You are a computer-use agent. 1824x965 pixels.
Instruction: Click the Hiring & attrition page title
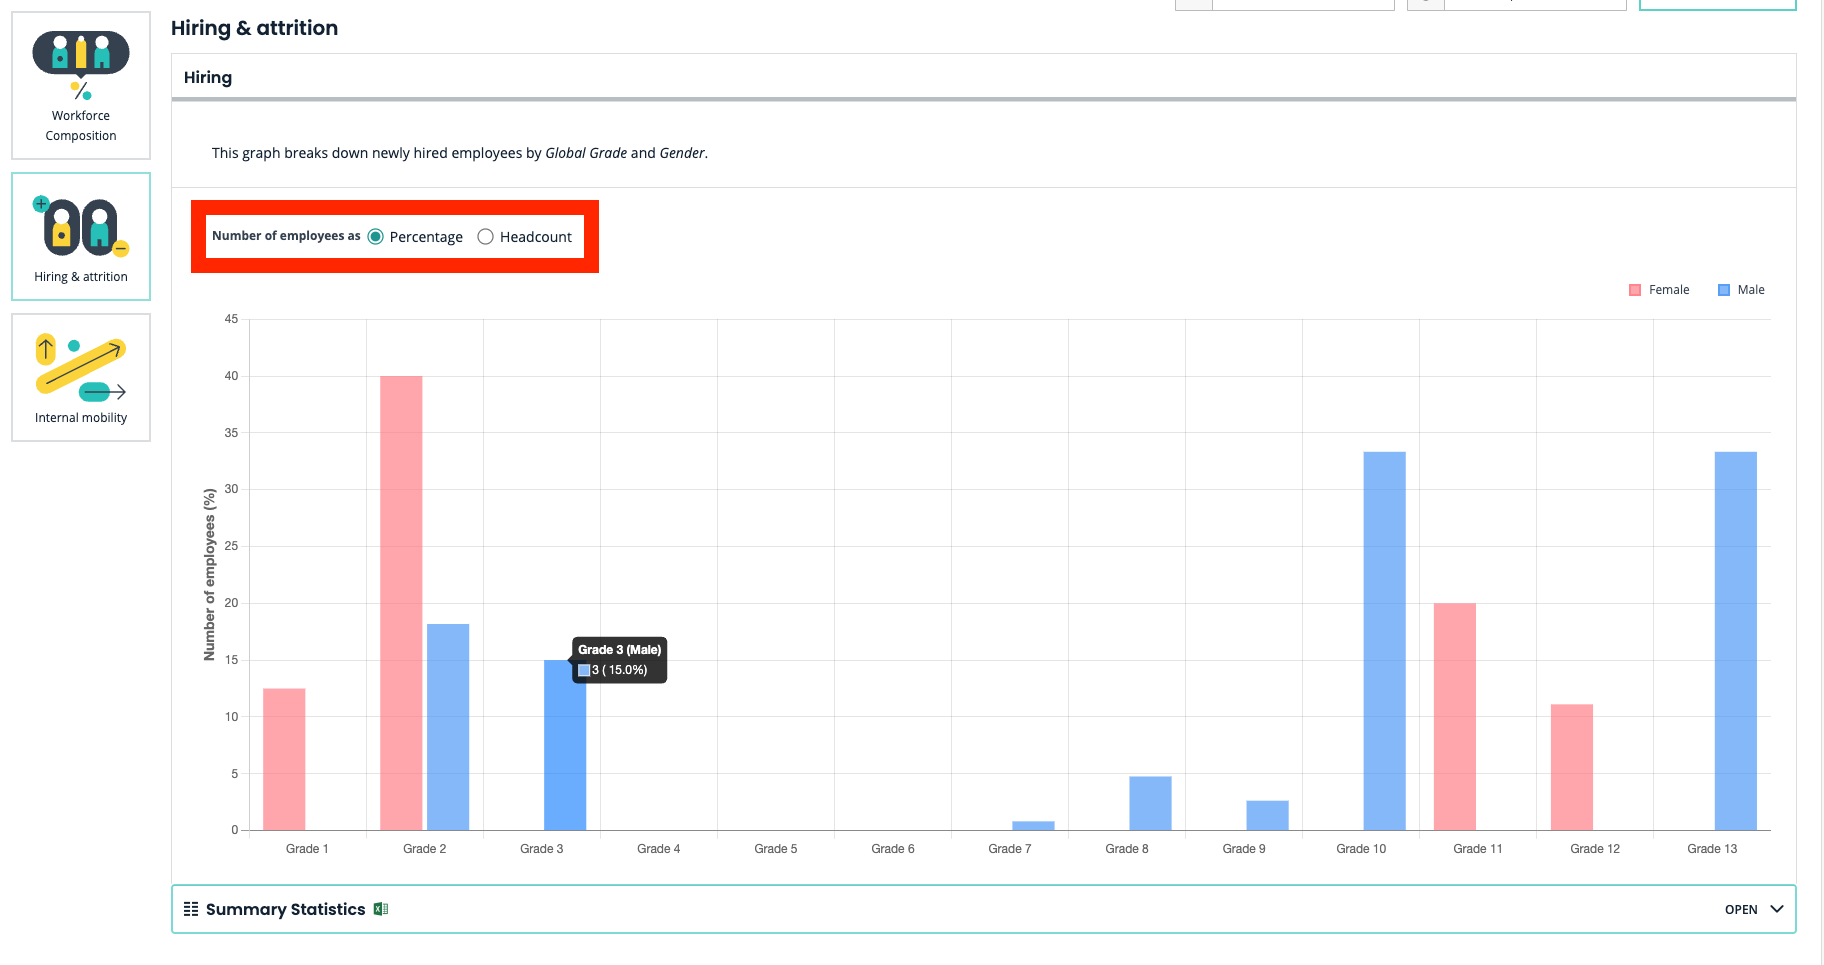click(x=254, y=28)
